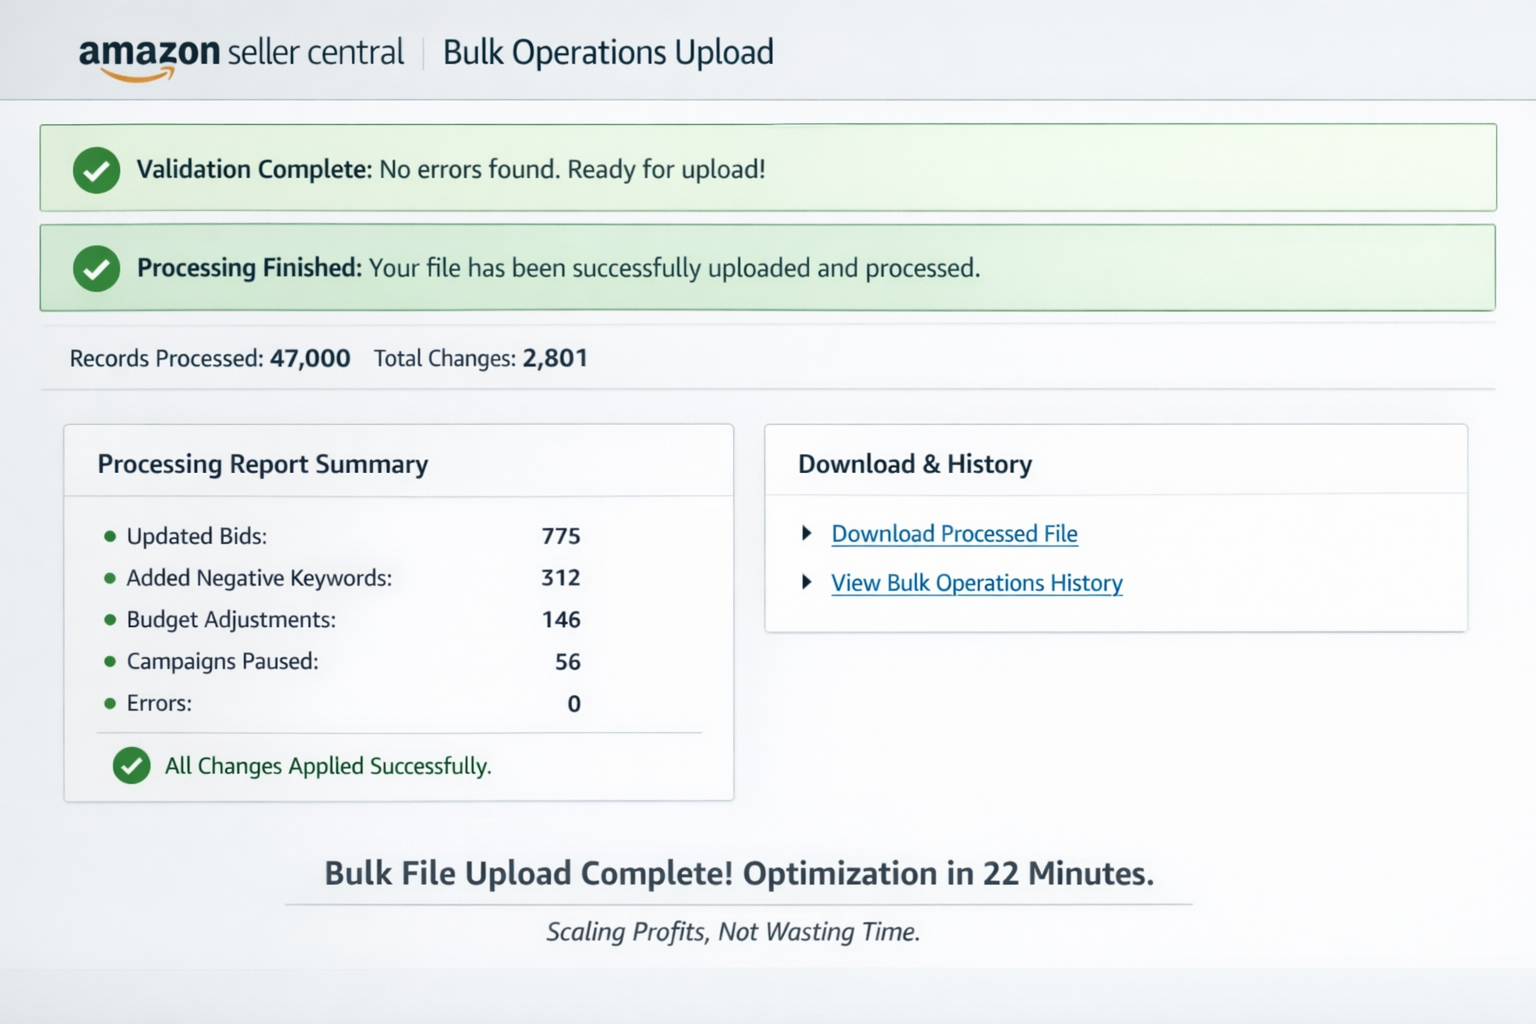Expand the Download Processed File disclosure triangle
The image size is (1536, 1024).
point(807,533)
